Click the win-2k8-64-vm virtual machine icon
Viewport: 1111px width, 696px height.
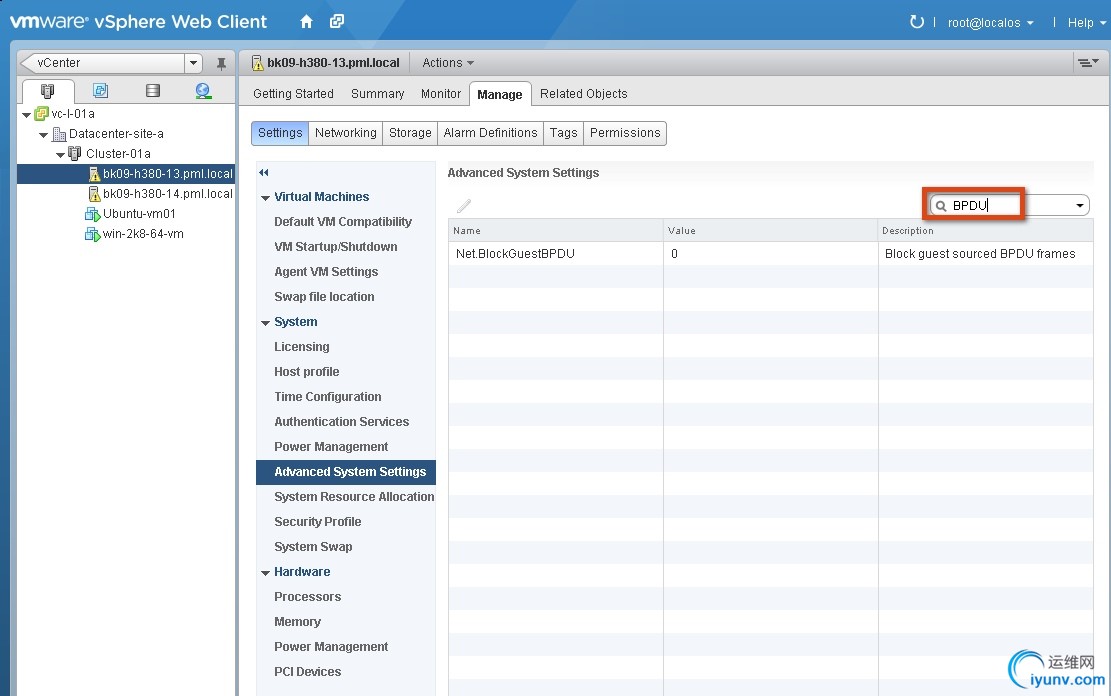tap(92, 234)
